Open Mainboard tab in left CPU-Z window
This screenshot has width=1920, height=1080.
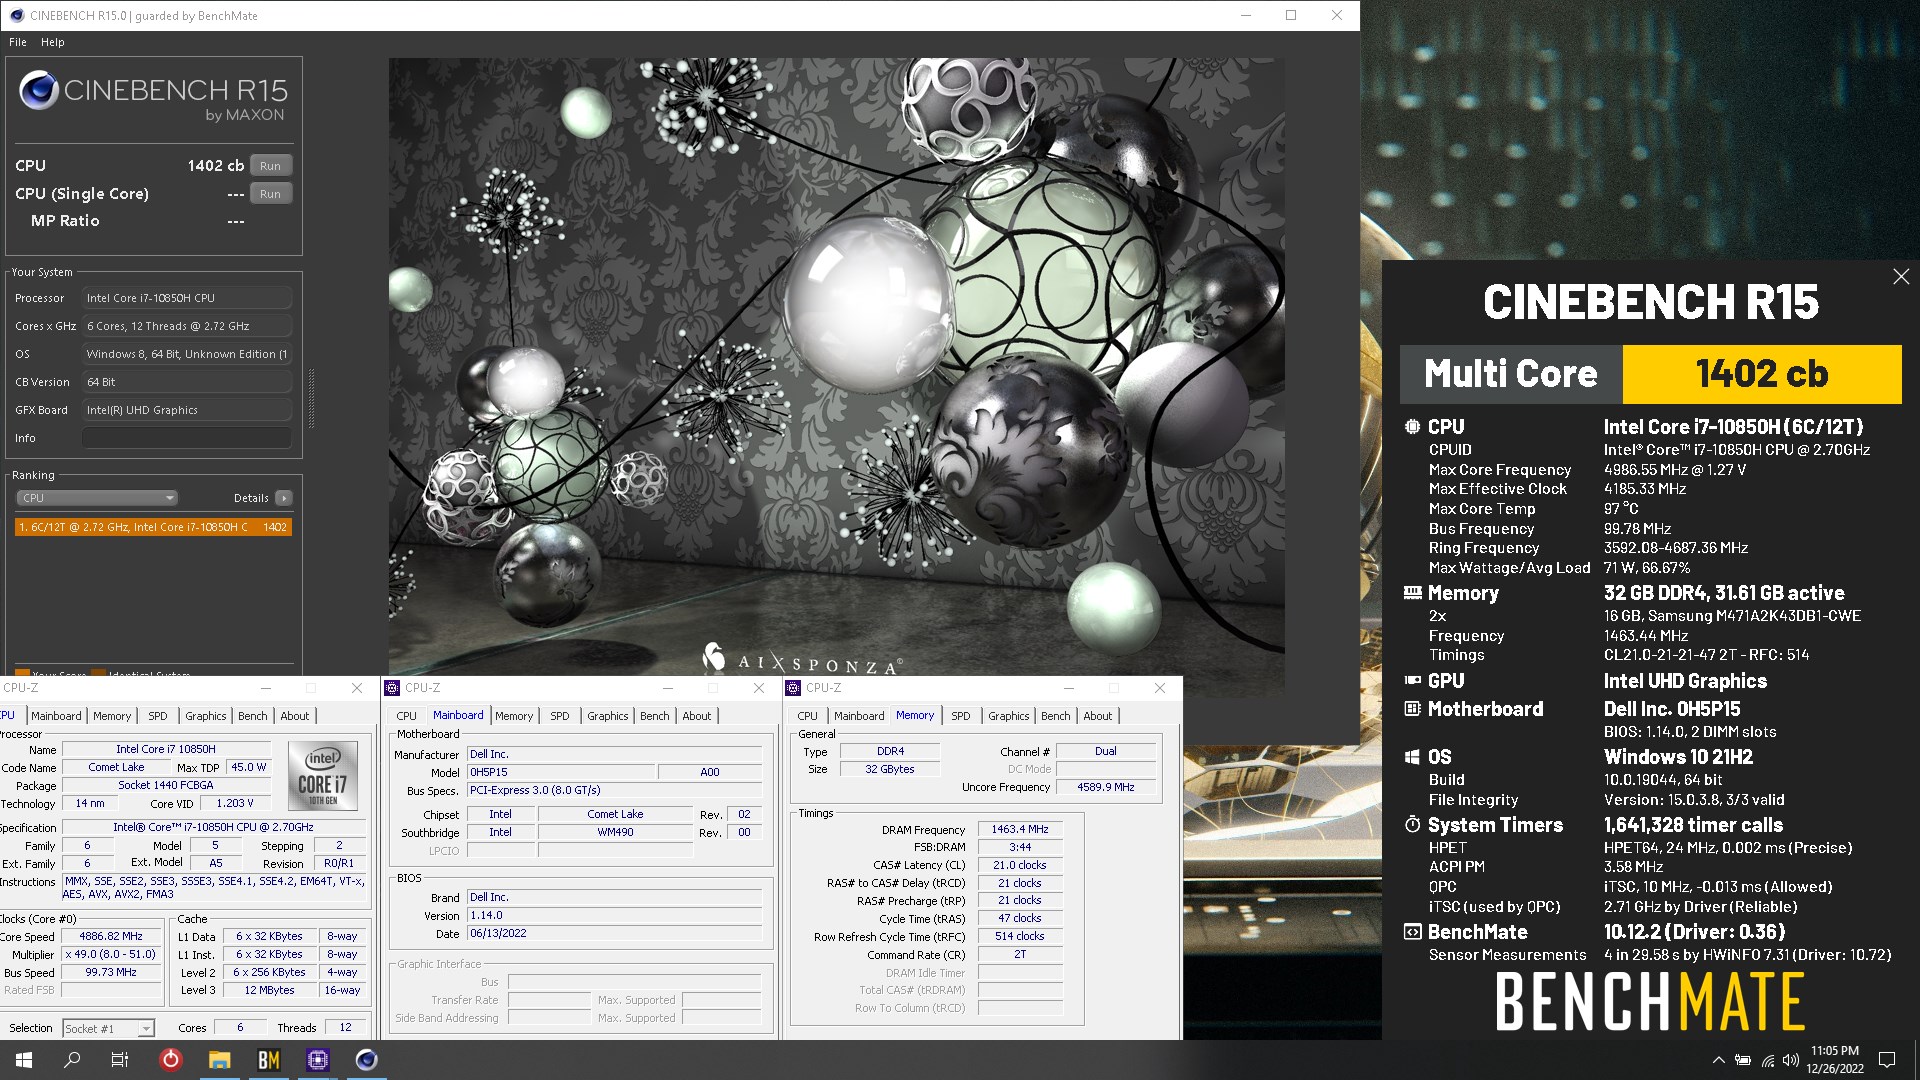tap(56, 716)
